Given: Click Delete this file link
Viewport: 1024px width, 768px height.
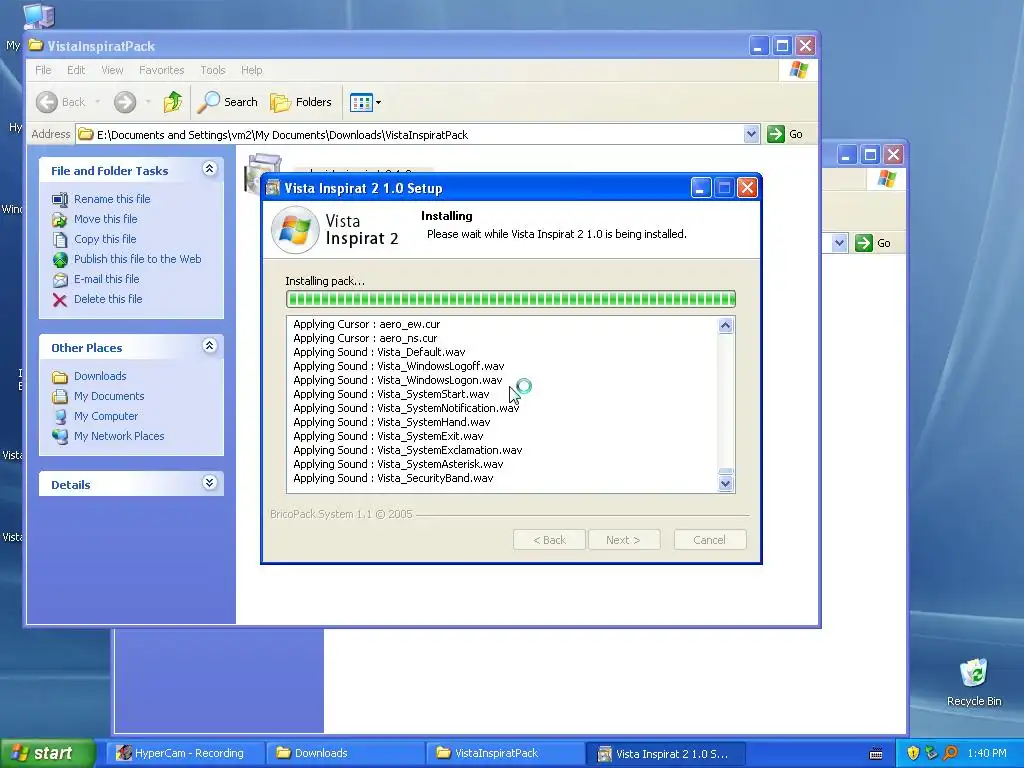Looking at the screenshot, I should pyautogui.click(x=108, y=299).
